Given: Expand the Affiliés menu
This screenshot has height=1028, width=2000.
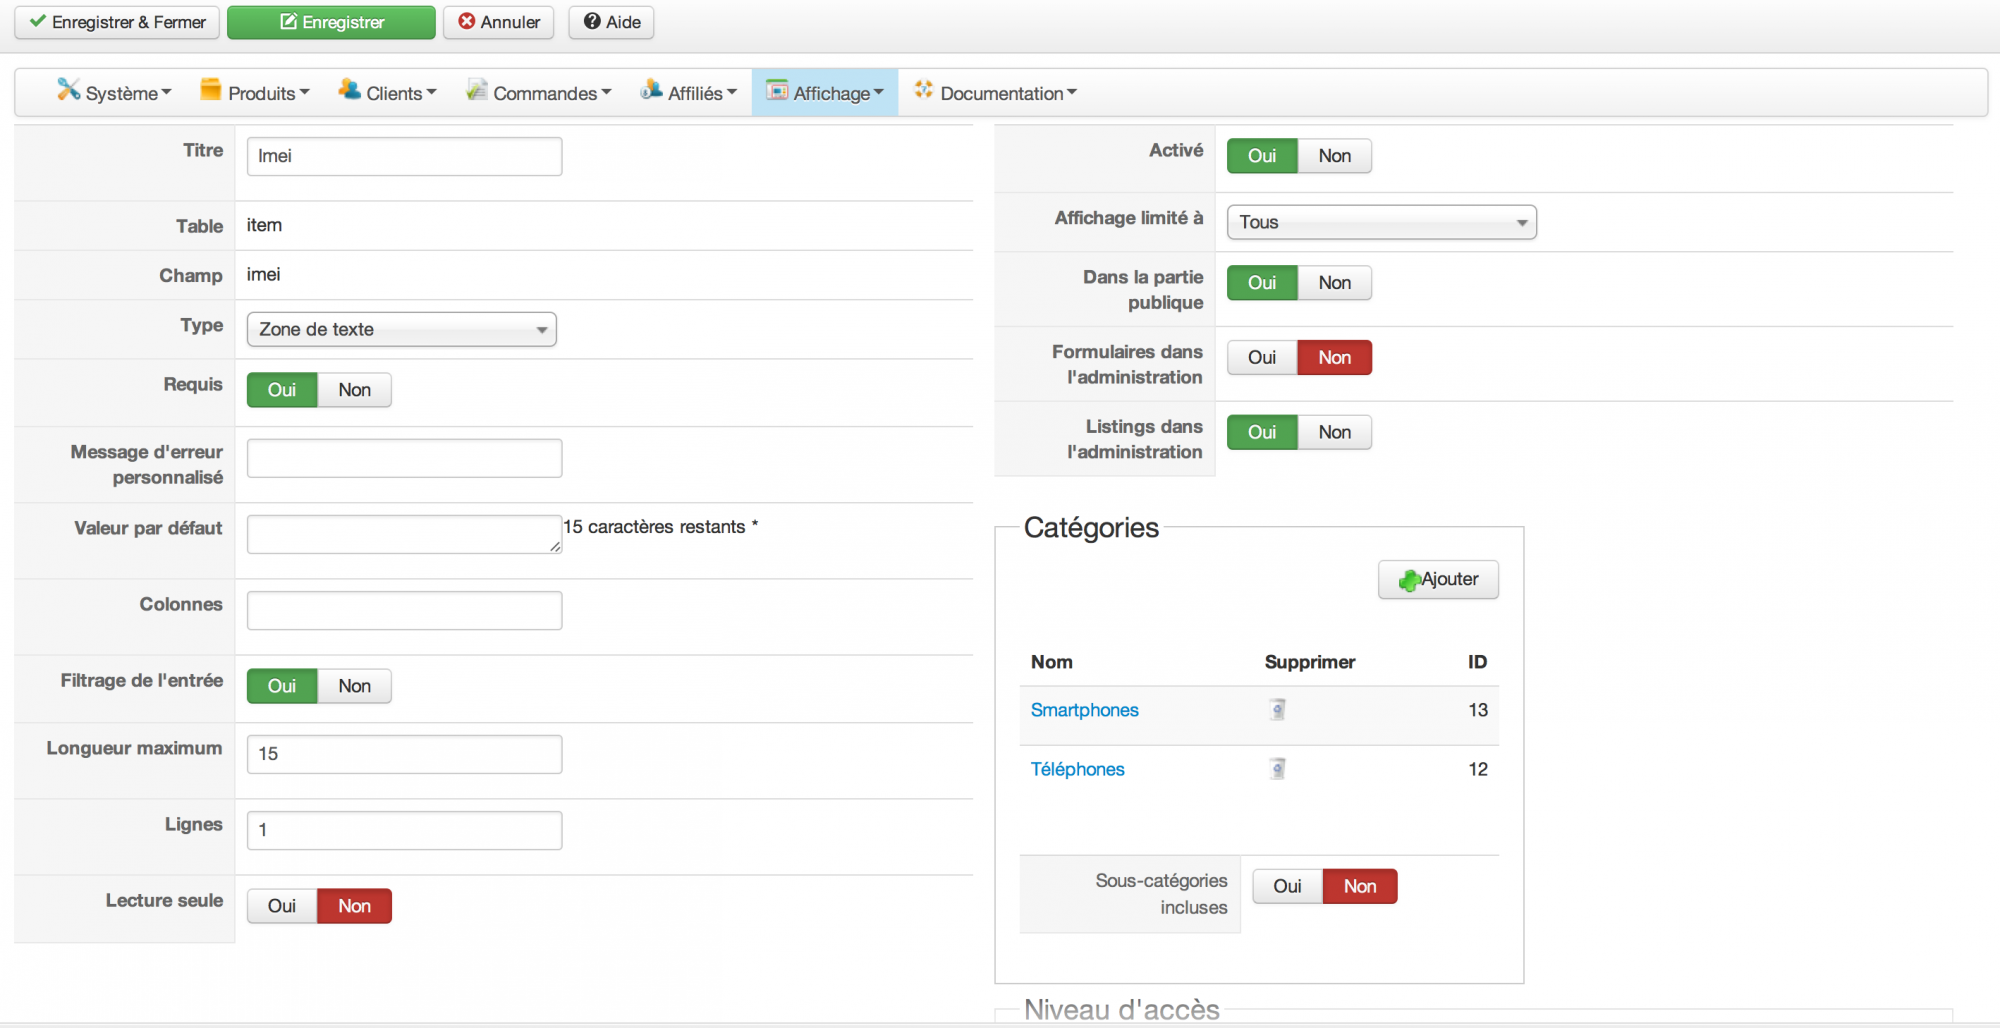Looking at the screenshot, I should coord(689,93).
